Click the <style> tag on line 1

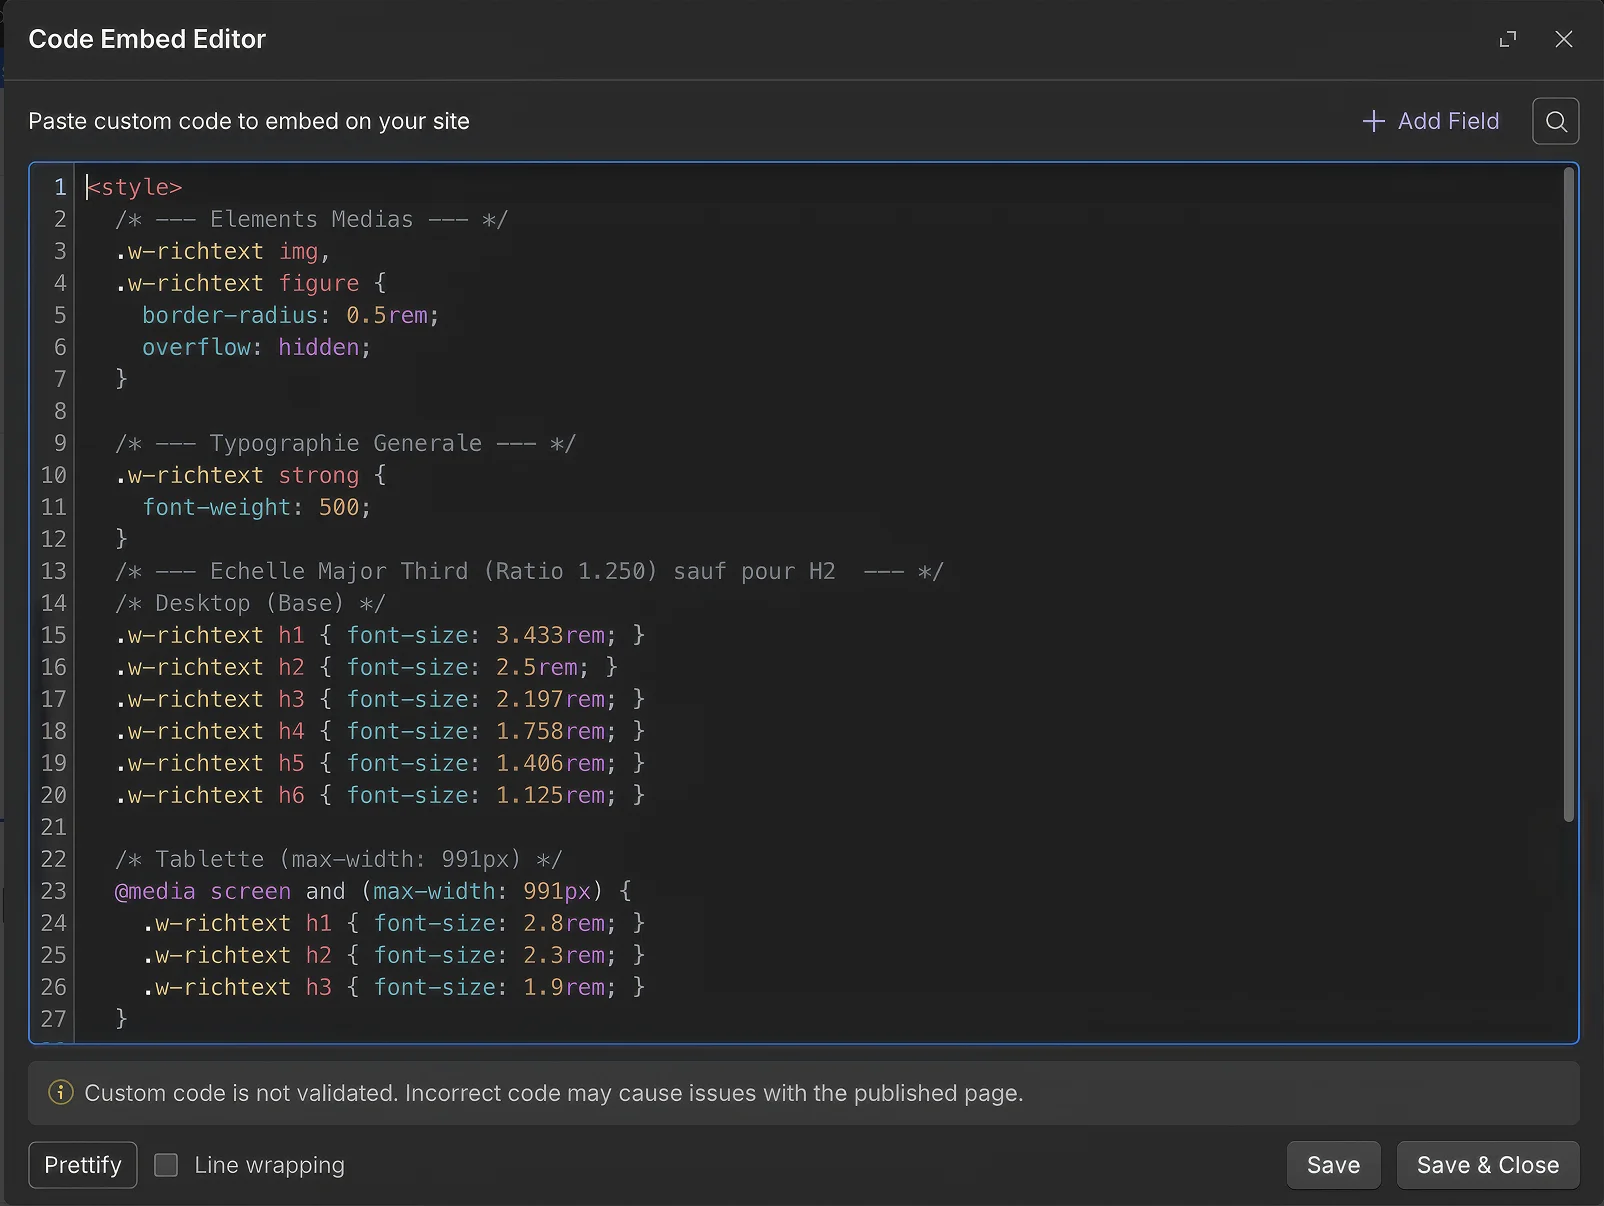[x=134, y=187]
